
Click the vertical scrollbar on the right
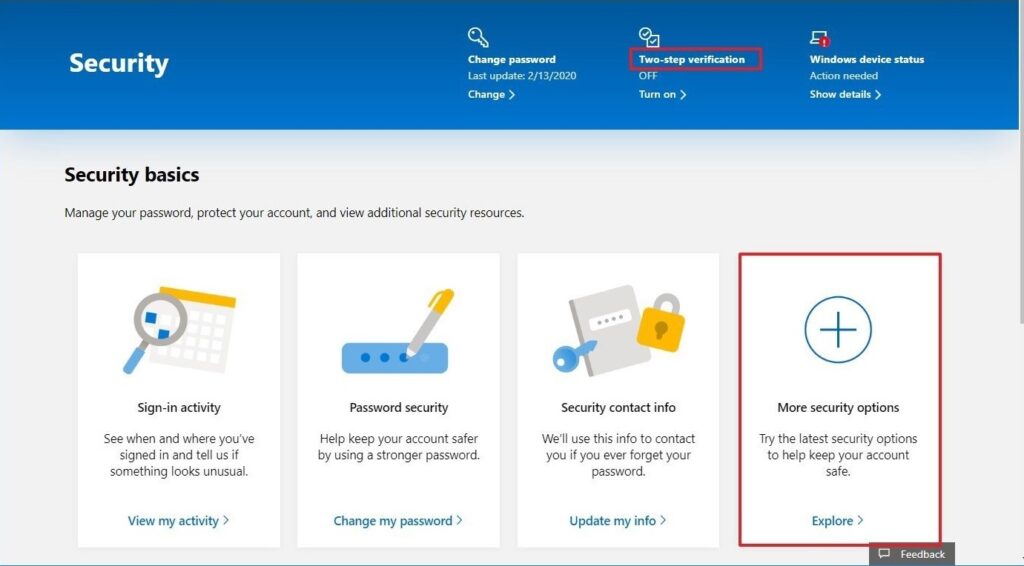click(x=1018, y=280)
